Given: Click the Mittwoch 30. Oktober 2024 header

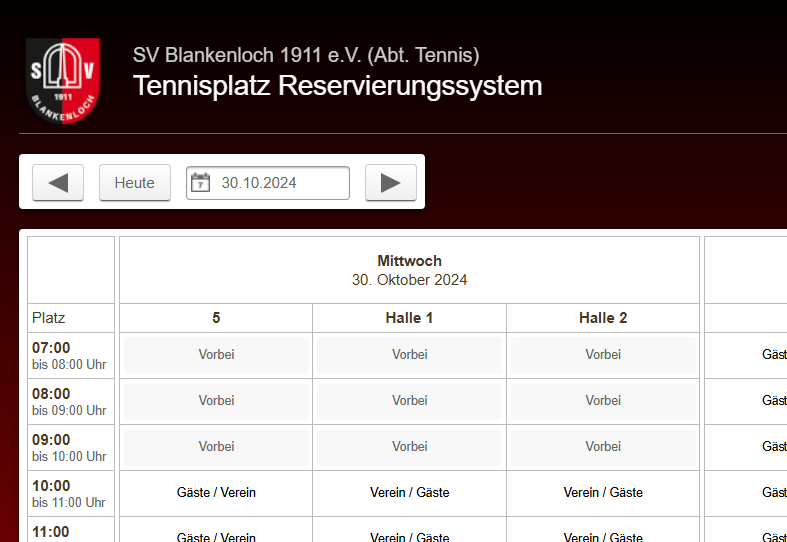Looking at the screenshot, I should click(409, 270).
